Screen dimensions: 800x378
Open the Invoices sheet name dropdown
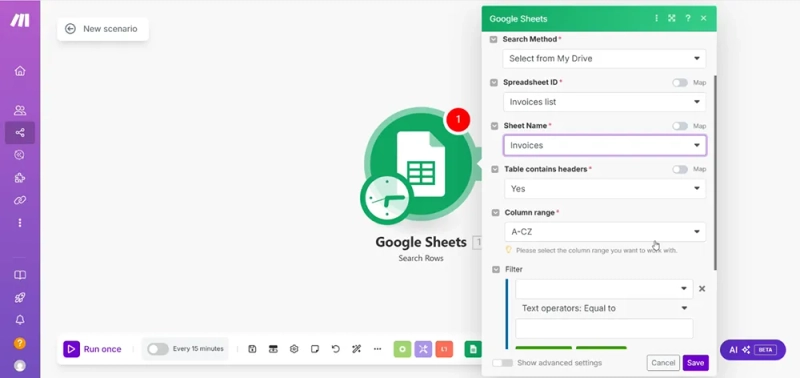[x=605, y=145]
